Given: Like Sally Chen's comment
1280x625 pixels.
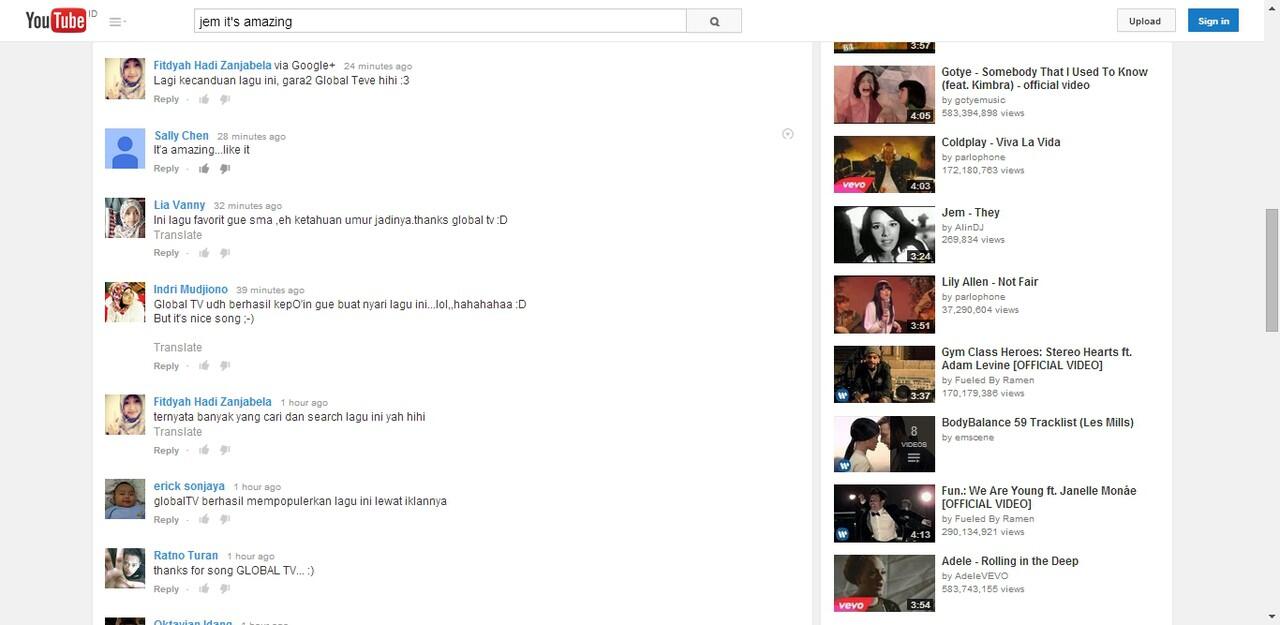Looking at the screenshot, I should tap(204, 169).
